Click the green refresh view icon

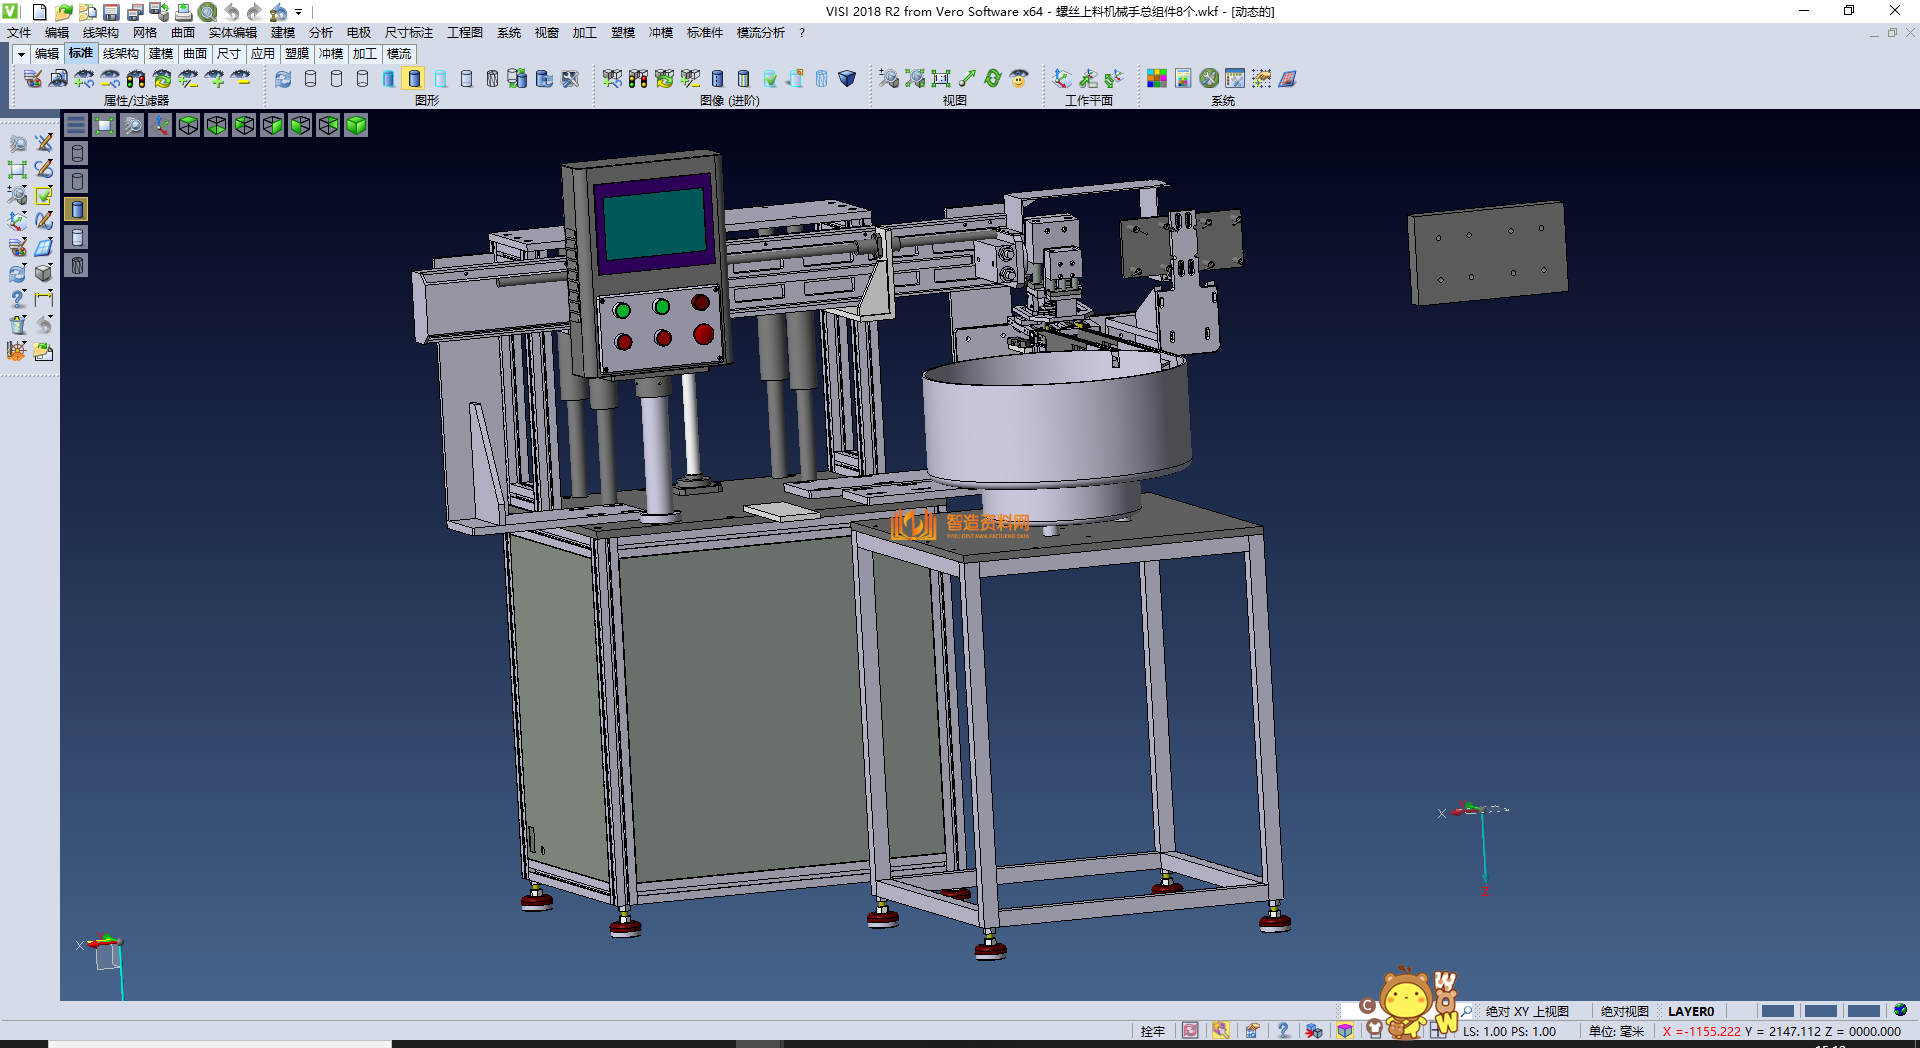tap(992, 78)
